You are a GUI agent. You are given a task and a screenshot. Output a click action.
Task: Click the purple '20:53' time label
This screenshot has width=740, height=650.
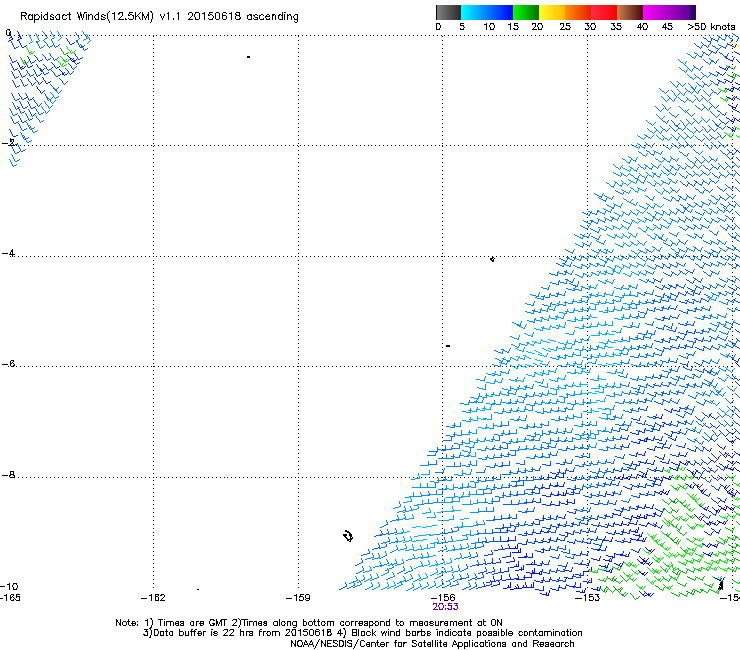(445, 607)
